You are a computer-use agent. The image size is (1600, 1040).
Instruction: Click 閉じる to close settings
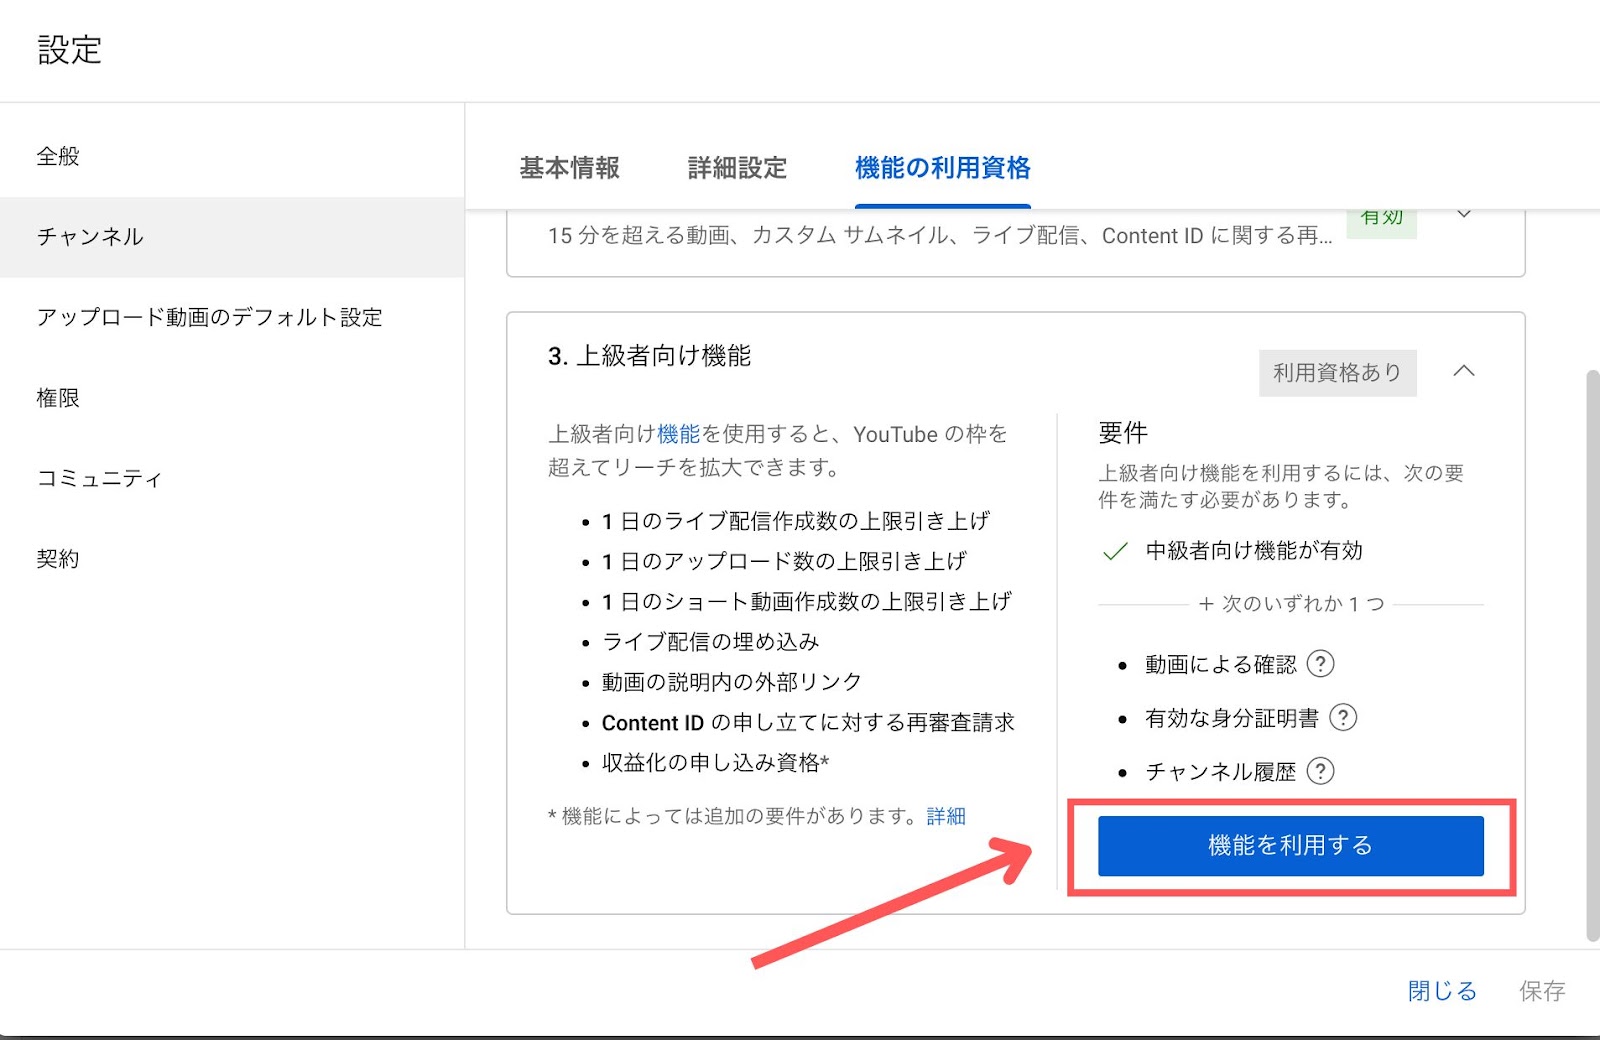[x=1442, y=991]
